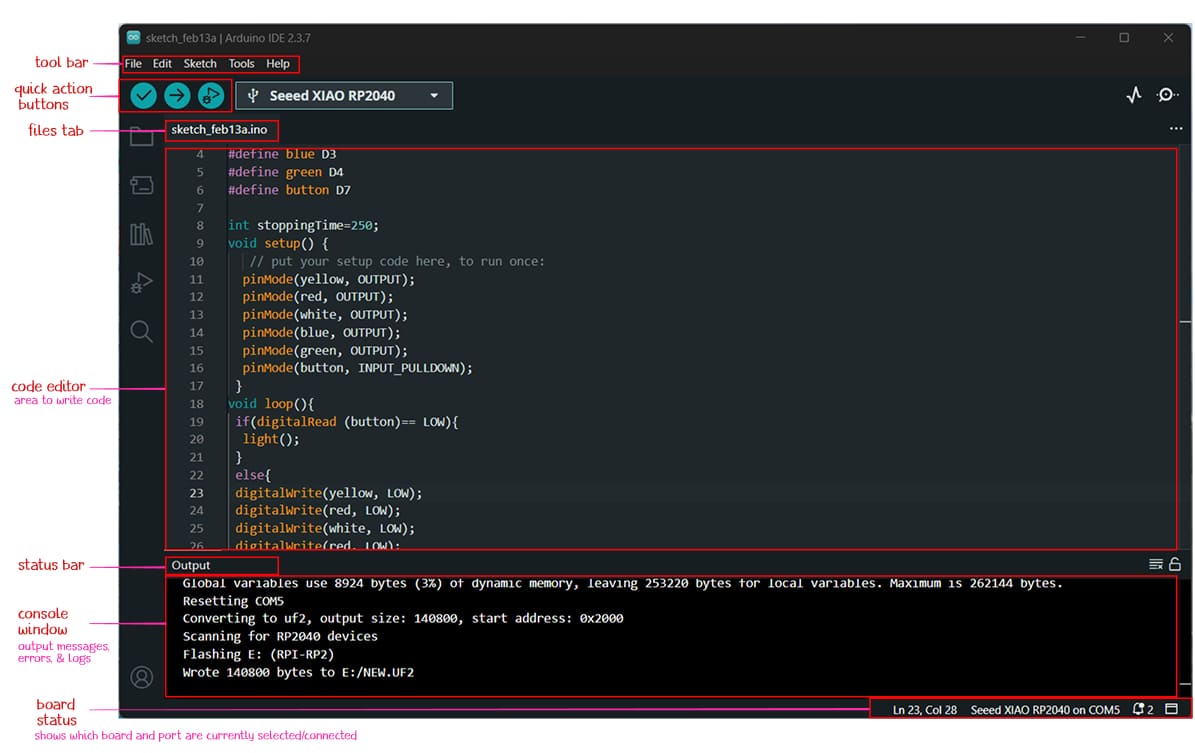Click the setup code comment on line 10

(397, 261)
